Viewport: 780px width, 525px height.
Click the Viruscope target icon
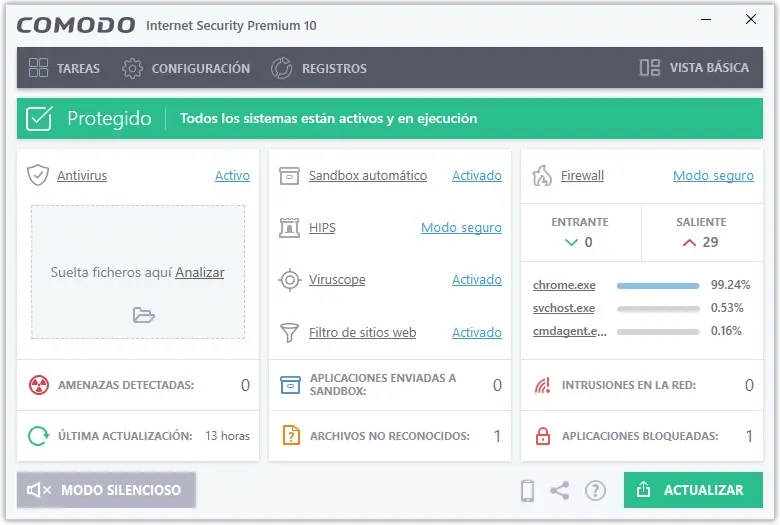tap(290, 280)
